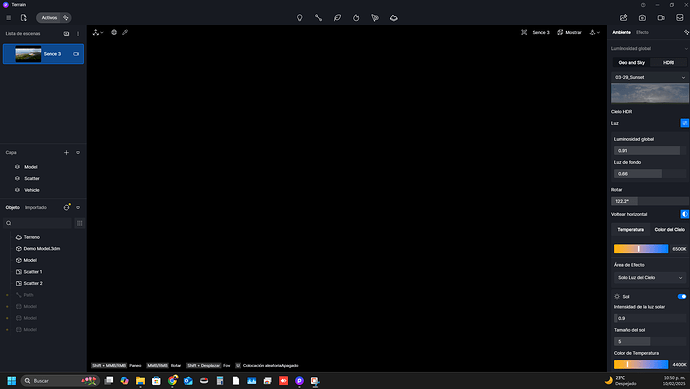Open the navigation mode dropdown in viewport
Screen dimensions: 690x389
[595, 32]
